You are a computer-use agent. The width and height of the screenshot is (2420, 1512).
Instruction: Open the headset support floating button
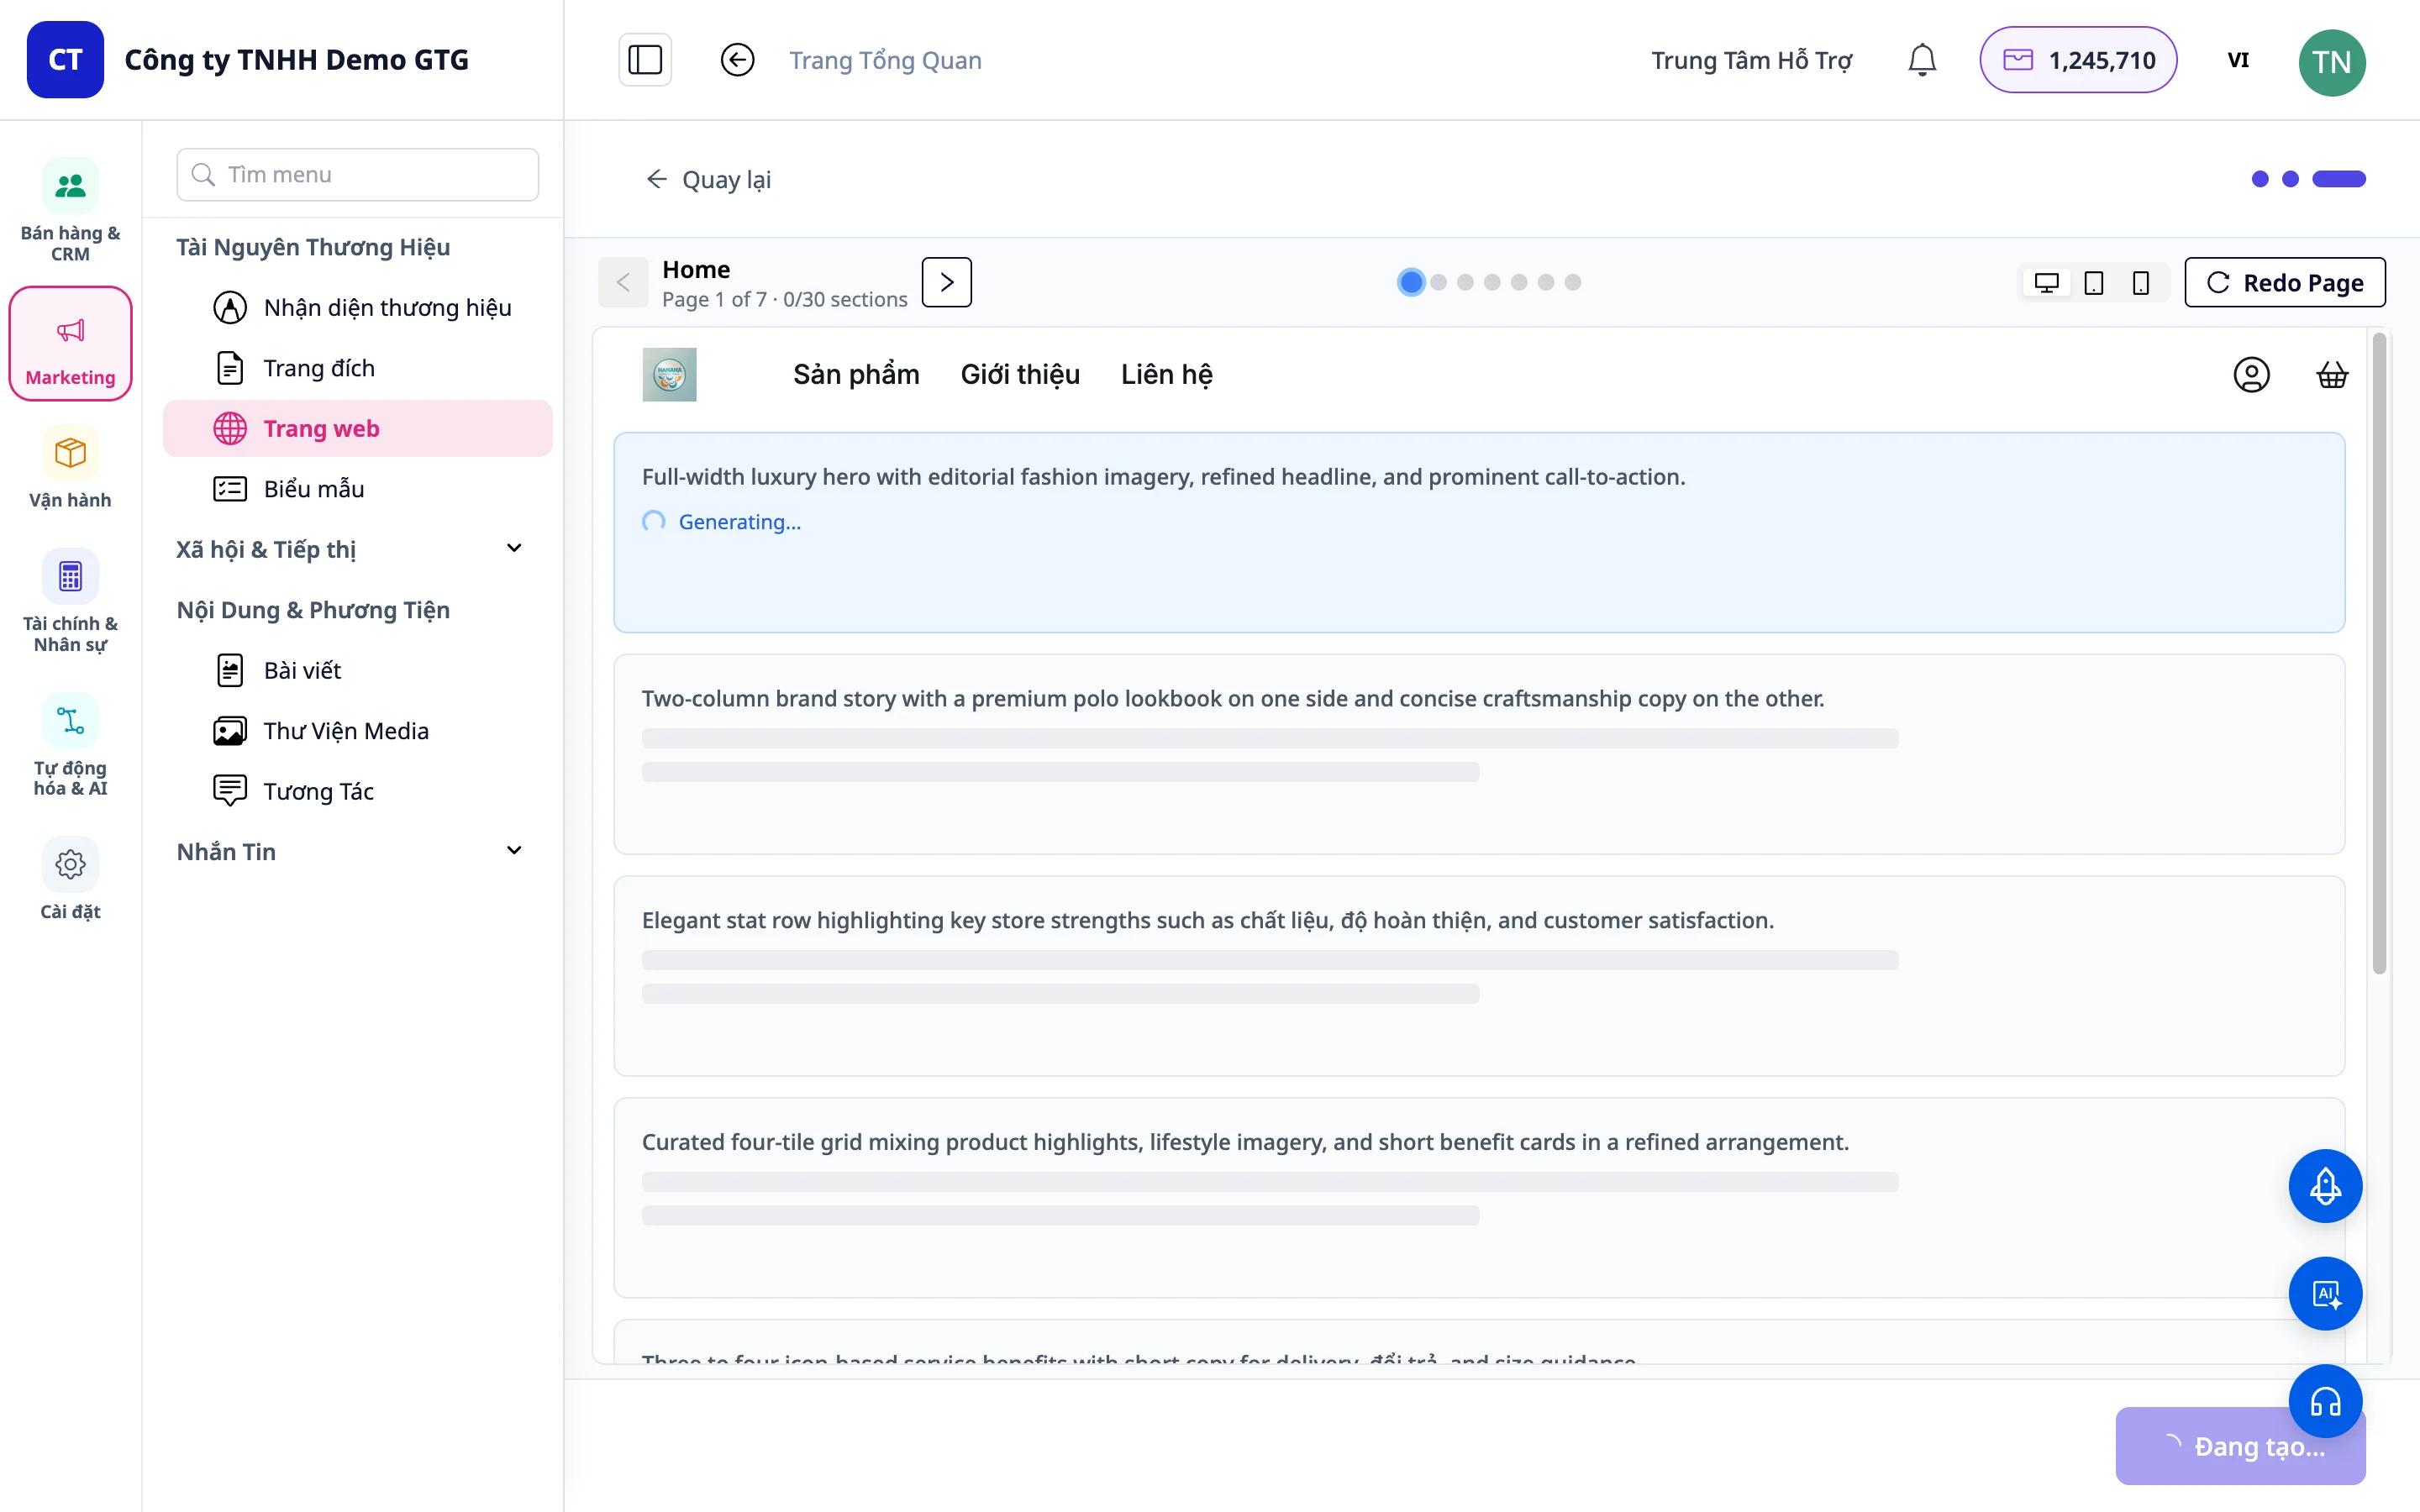tap(2325, 1402)
